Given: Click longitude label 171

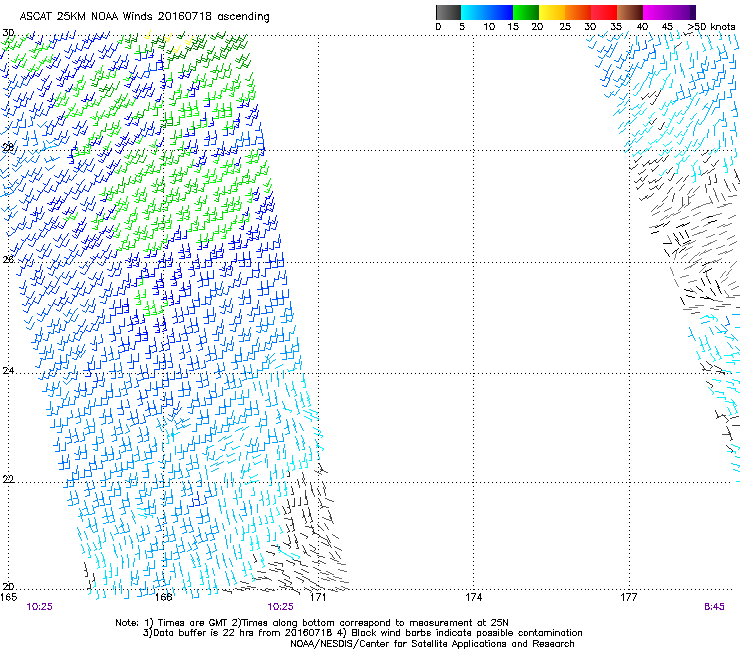Looking at the screenshot, I should tap(318, 597).
